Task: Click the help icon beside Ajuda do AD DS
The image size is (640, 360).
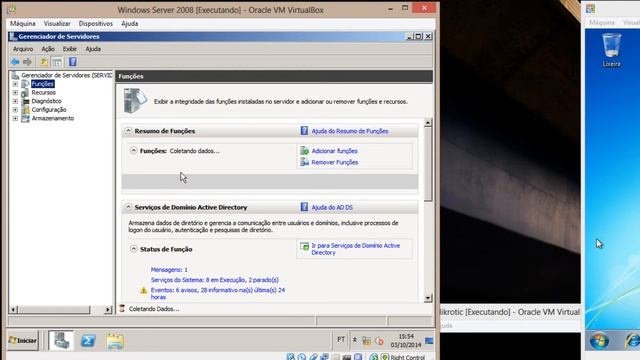Action: (x=304, y=207)
